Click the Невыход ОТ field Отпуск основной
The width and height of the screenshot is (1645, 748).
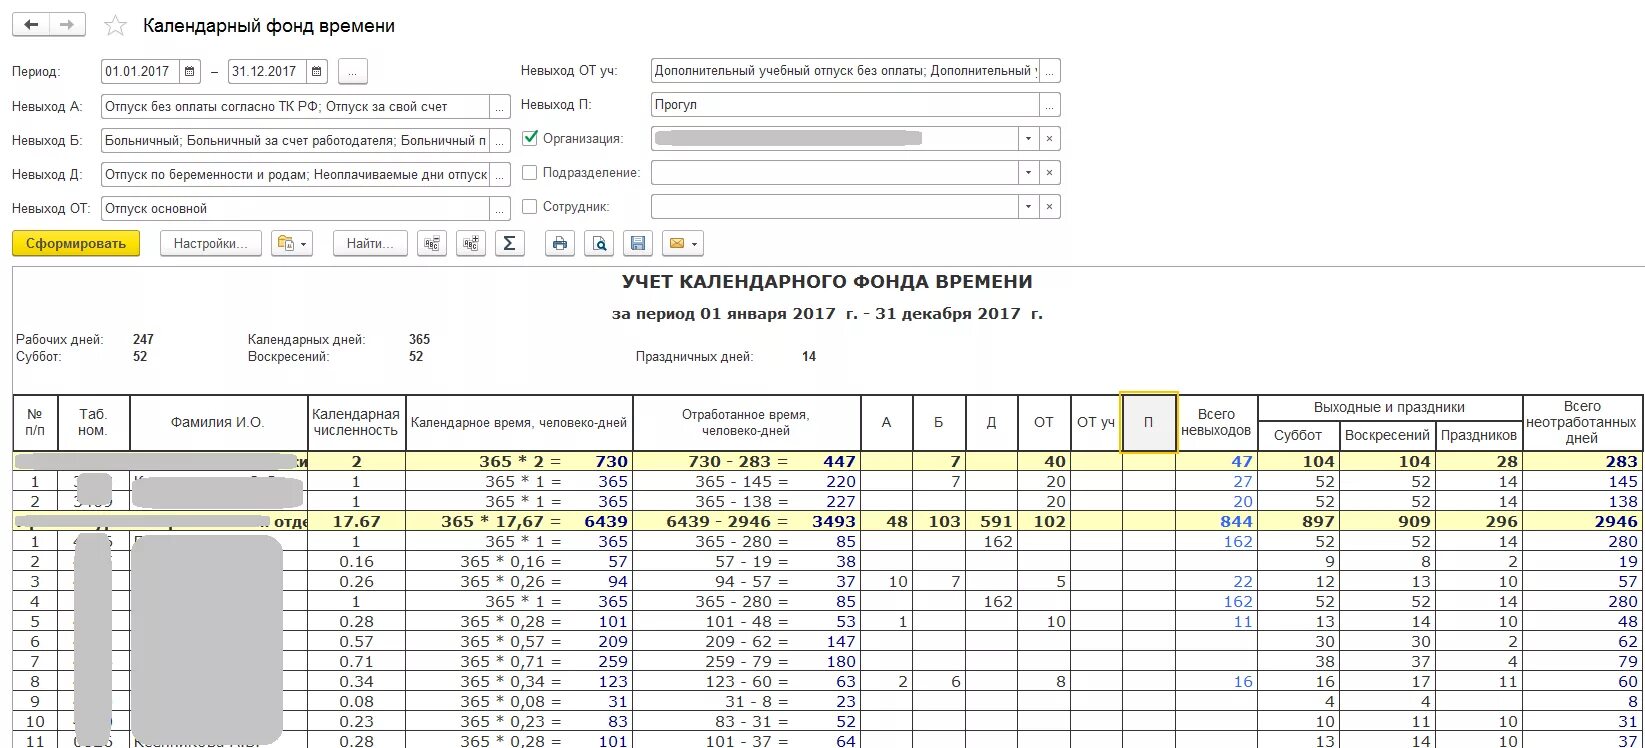tap(295, 209)
